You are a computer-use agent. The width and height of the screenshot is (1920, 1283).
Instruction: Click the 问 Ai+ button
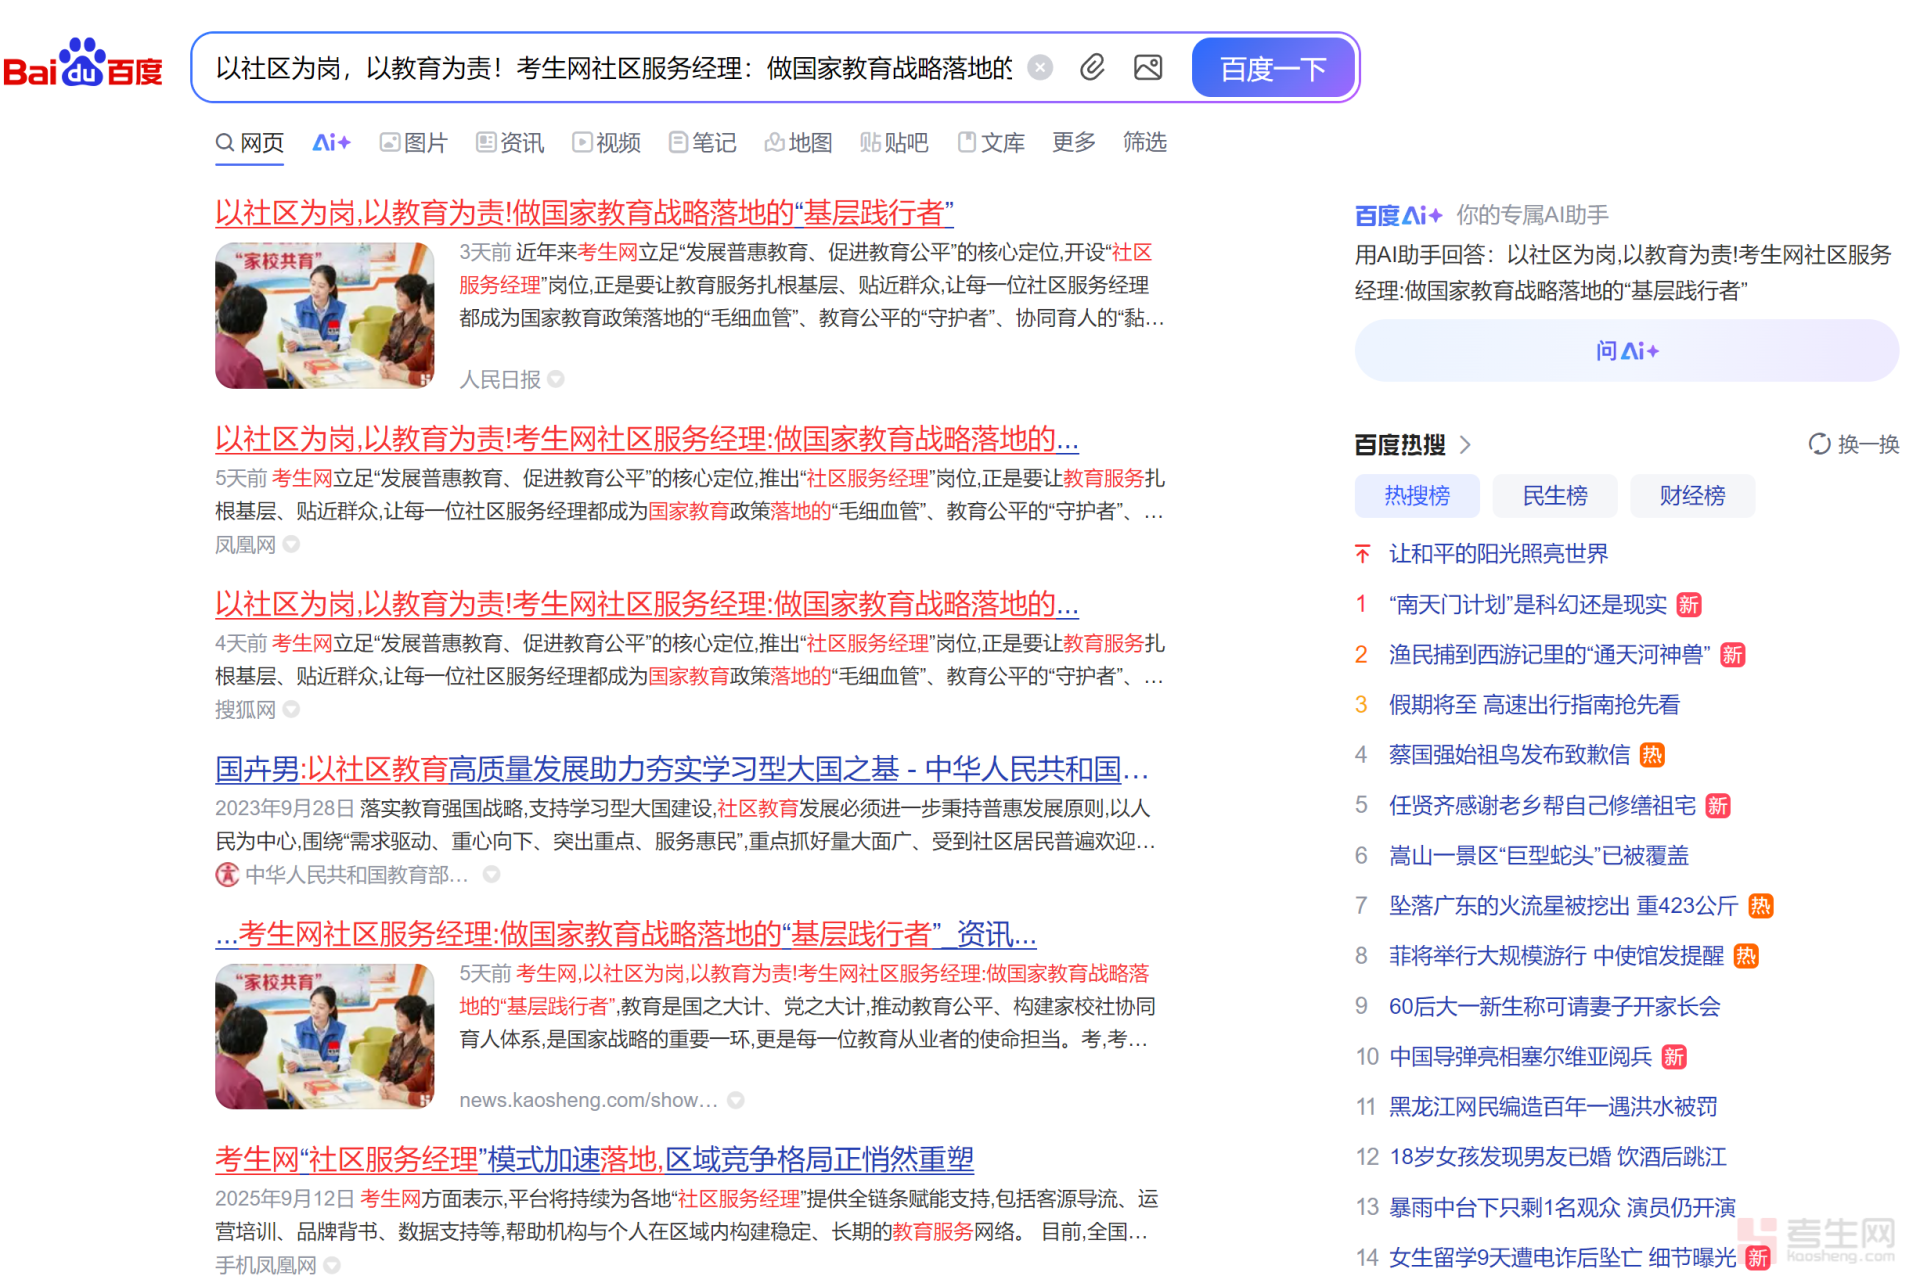click(x=1626, y=351)
